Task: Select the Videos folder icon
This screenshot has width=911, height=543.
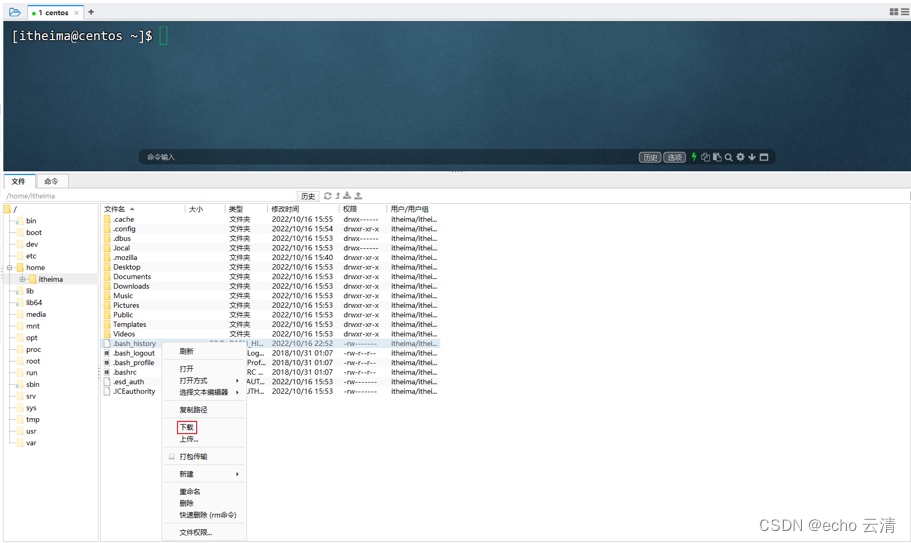Action: coord(107,334)
